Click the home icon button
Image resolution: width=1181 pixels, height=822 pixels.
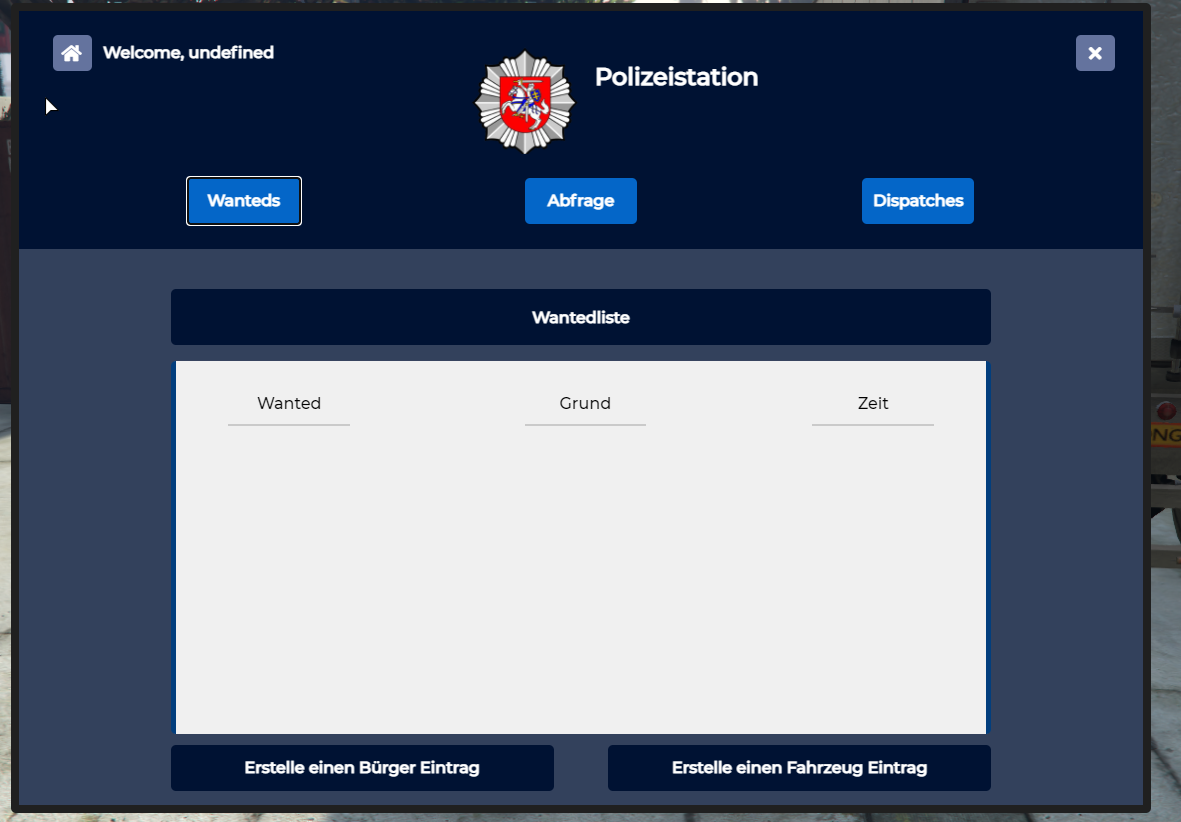pyautogui.click(x=72, y=53)
